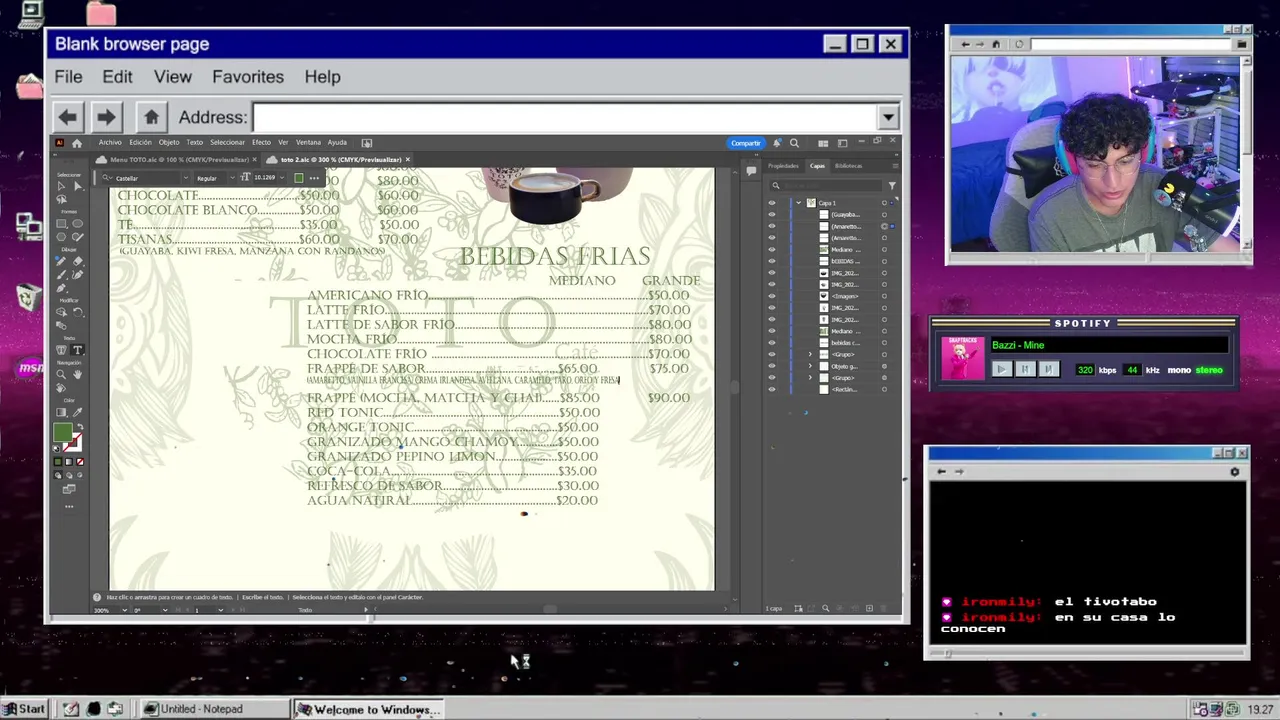Image resolution: width=1280 pixels, height=720 pixels.
Task: Open the Objeto menu
Action: (x=169, y=142)
